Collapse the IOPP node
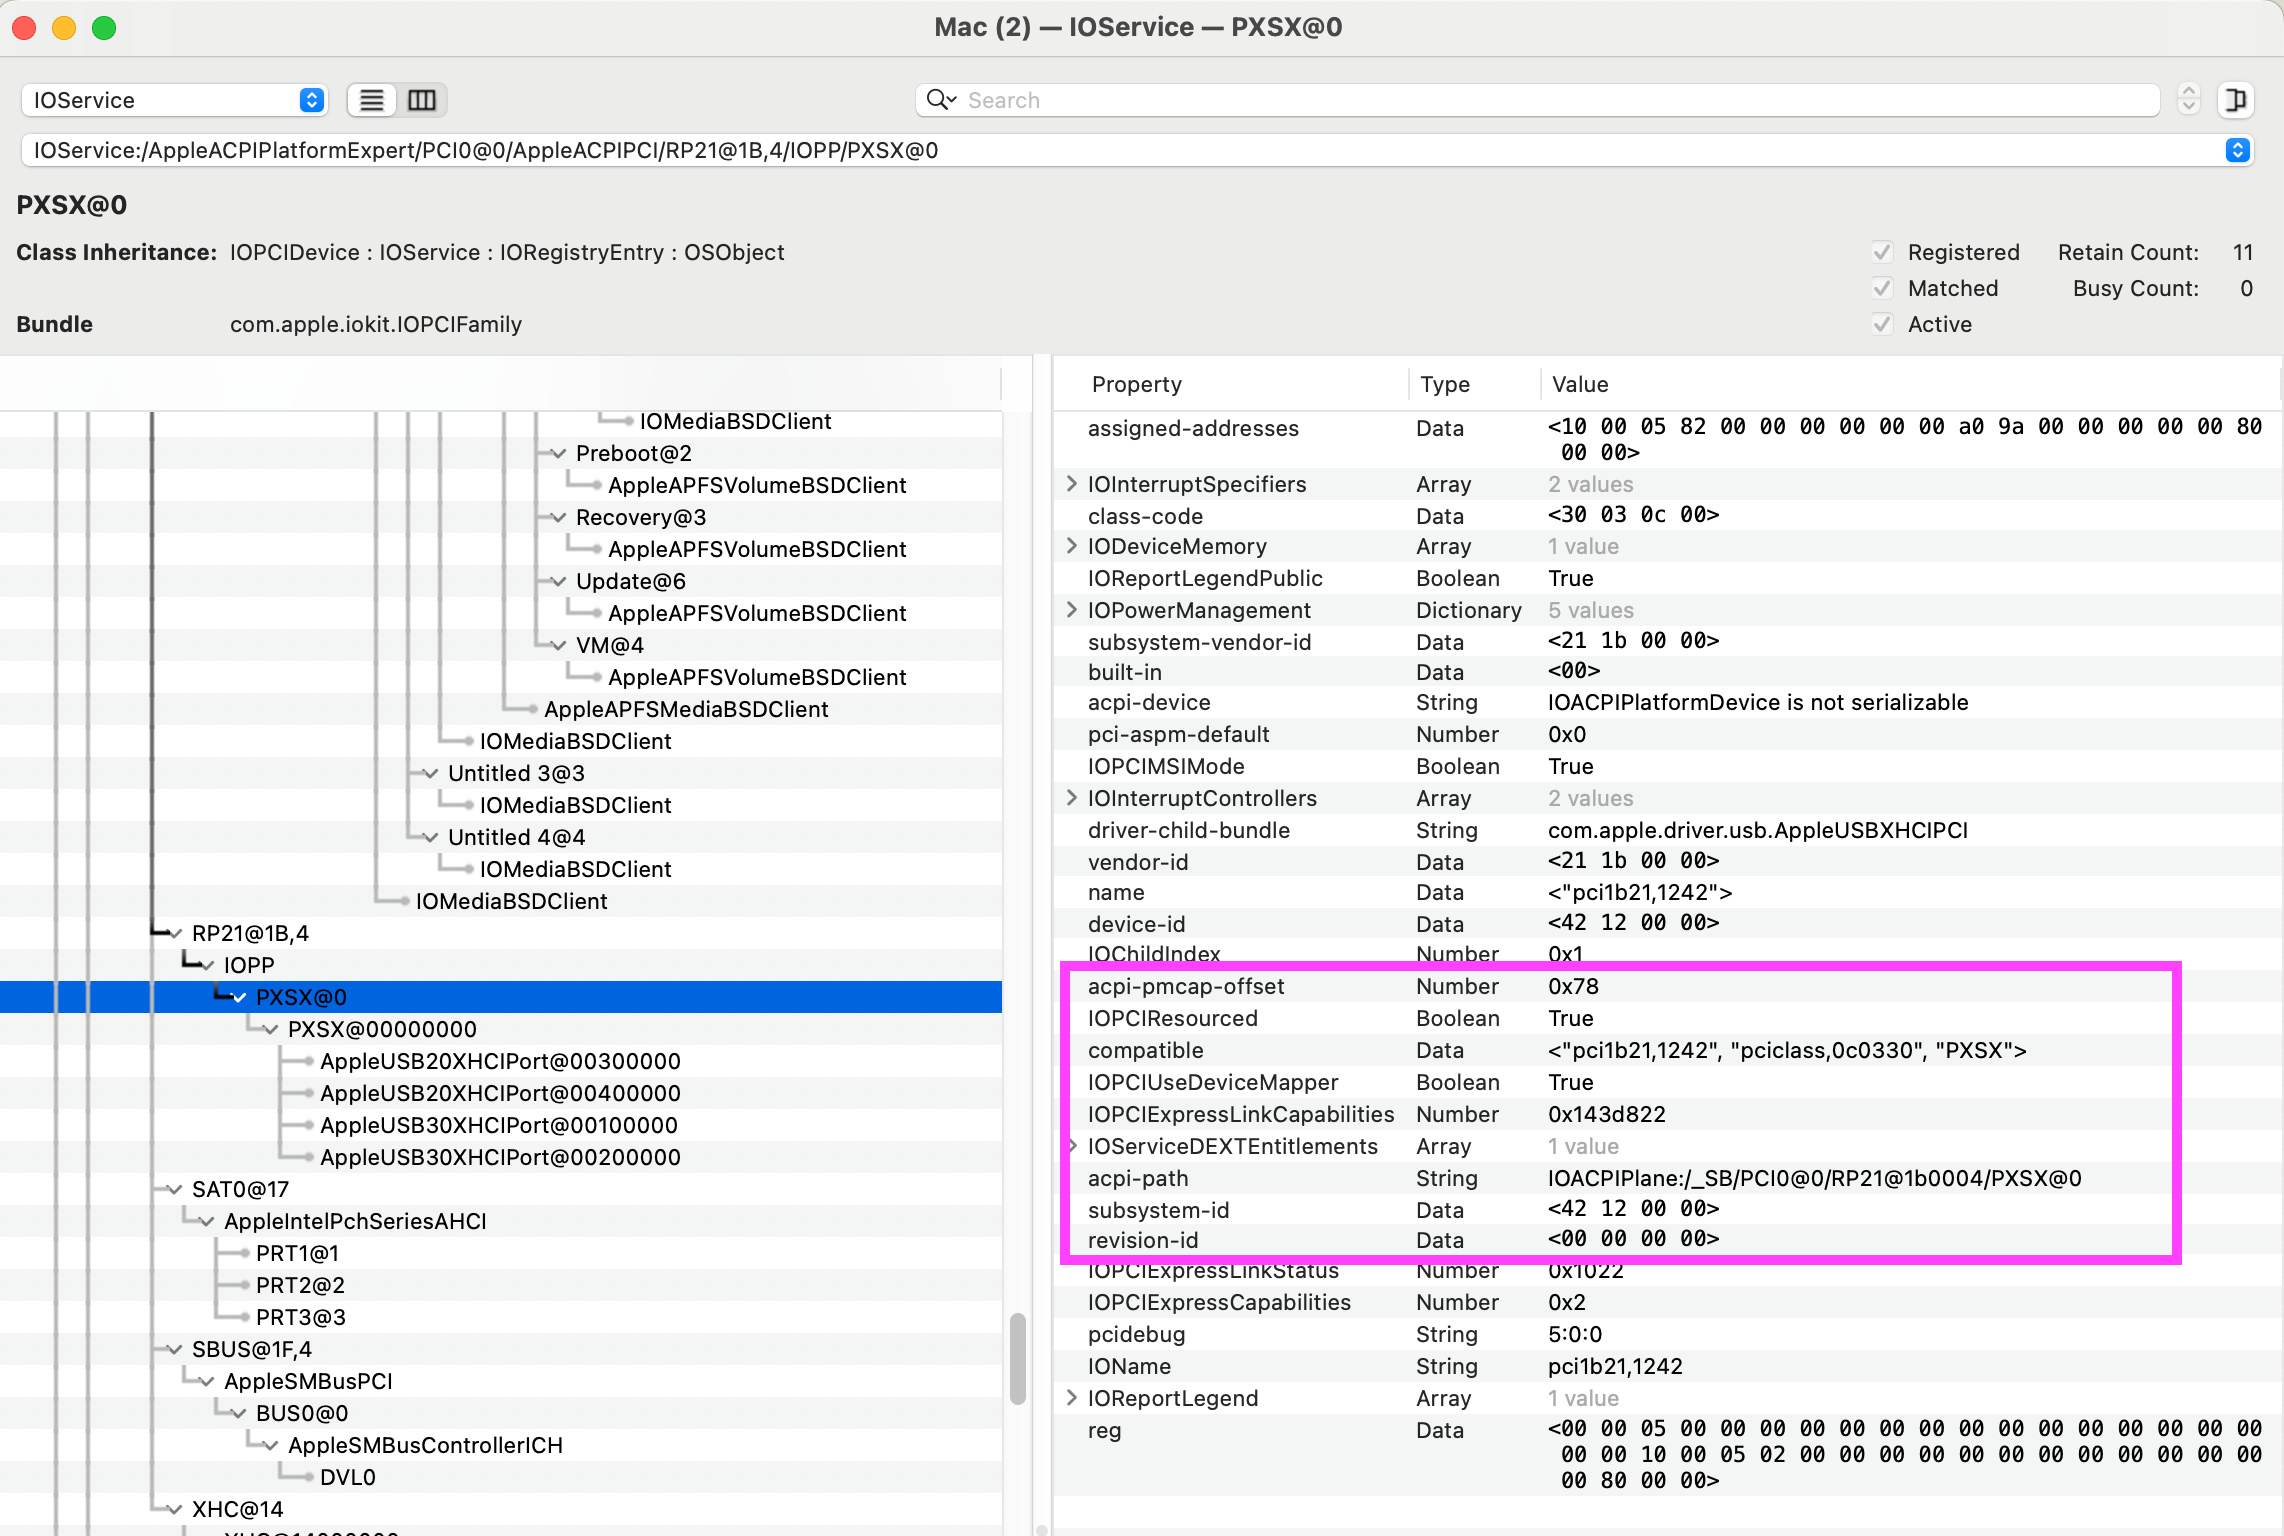2284x1536 pixels. pos(207,965)
